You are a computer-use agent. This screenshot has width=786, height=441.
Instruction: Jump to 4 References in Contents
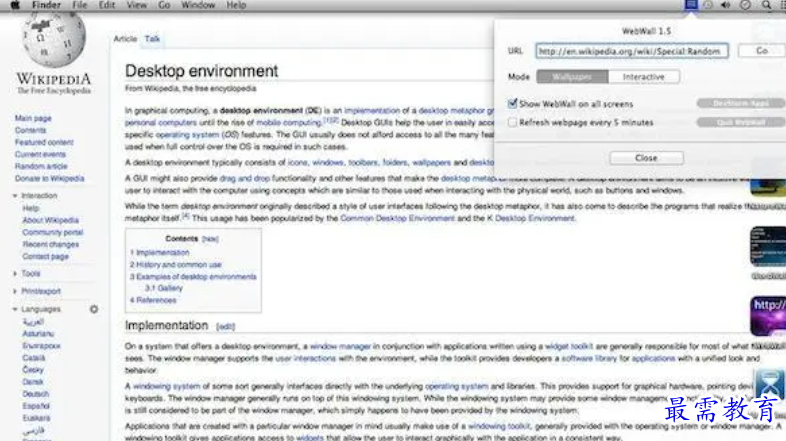153,300
